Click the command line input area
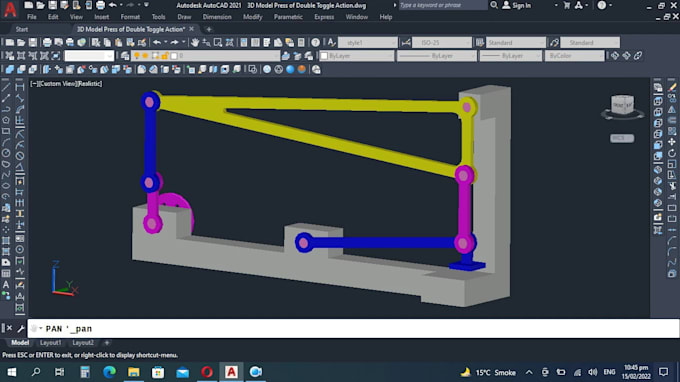This screenshot has height=382, width=680. coord(353,328)
